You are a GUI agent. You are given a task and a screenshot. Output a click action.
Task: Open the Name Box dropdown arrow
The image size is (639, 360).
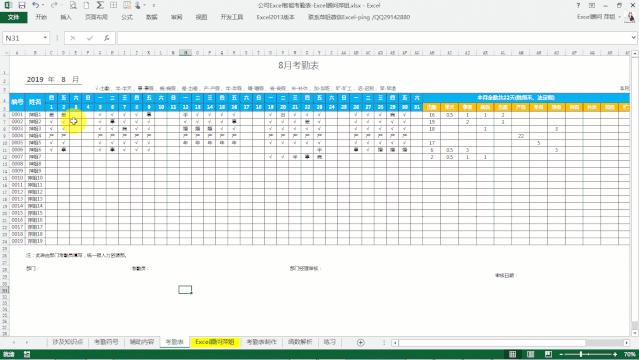tap(45, 38)
